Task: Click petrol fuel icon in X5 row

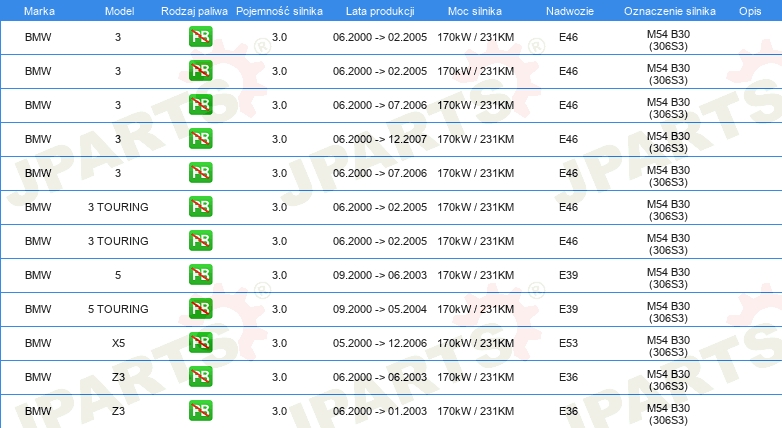Action: (200, 343)
